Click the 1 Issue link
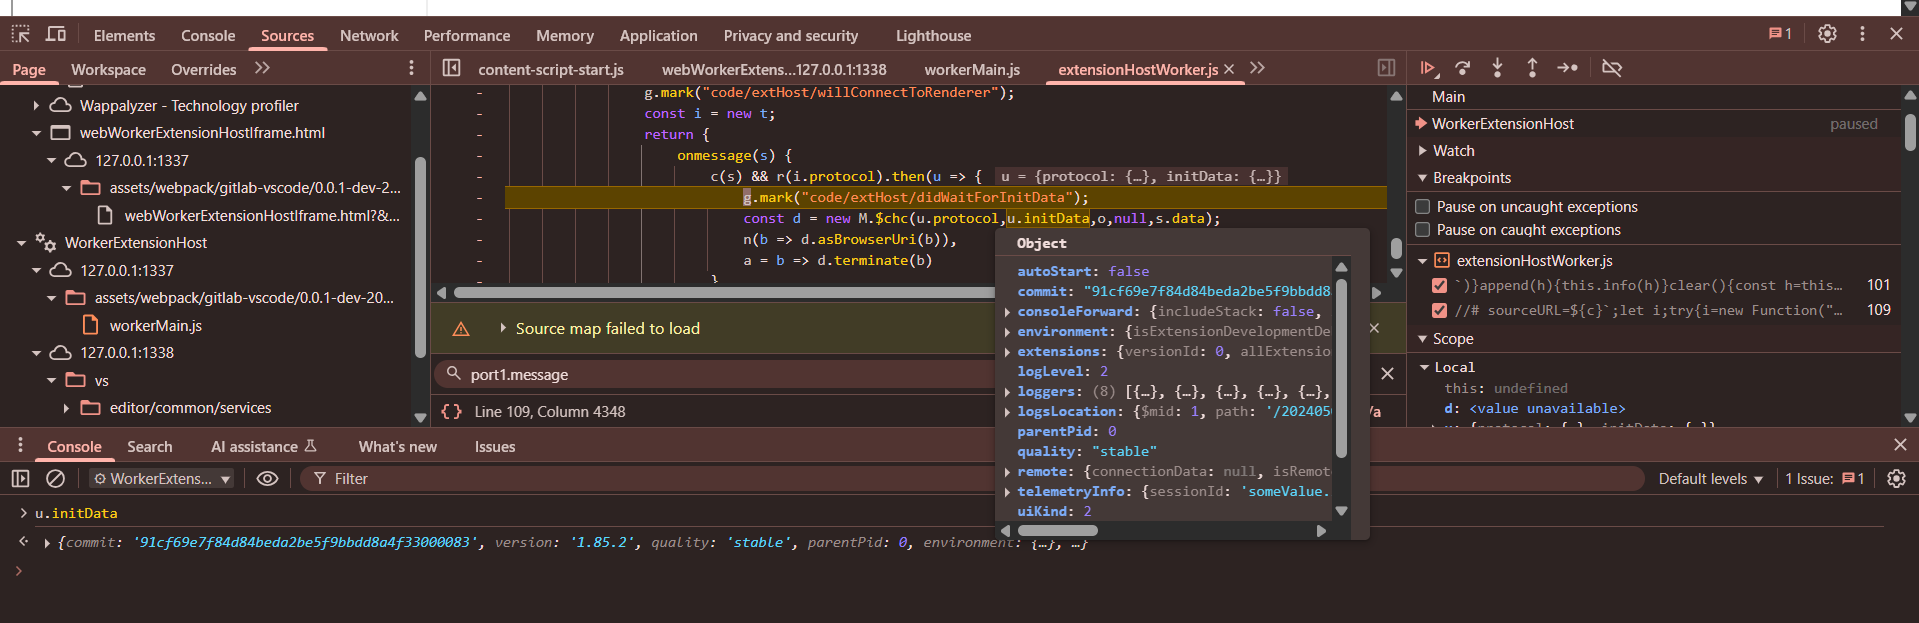 (1825, 479)
